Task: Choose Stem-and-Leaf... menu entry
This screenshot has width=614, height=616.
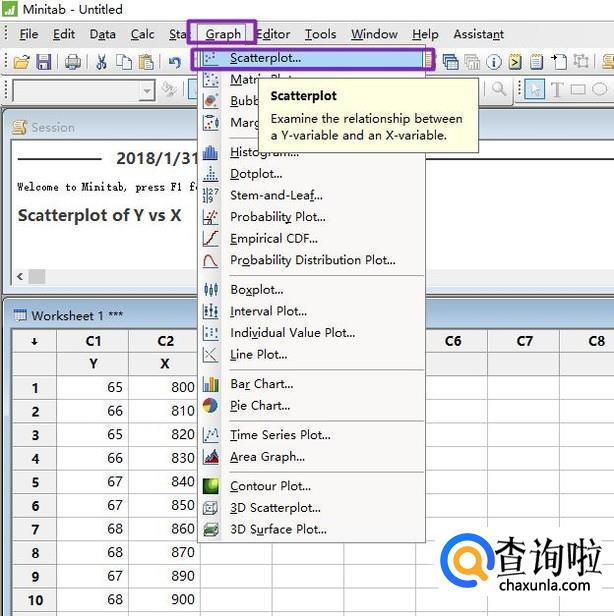Action: tap(313, 195)
